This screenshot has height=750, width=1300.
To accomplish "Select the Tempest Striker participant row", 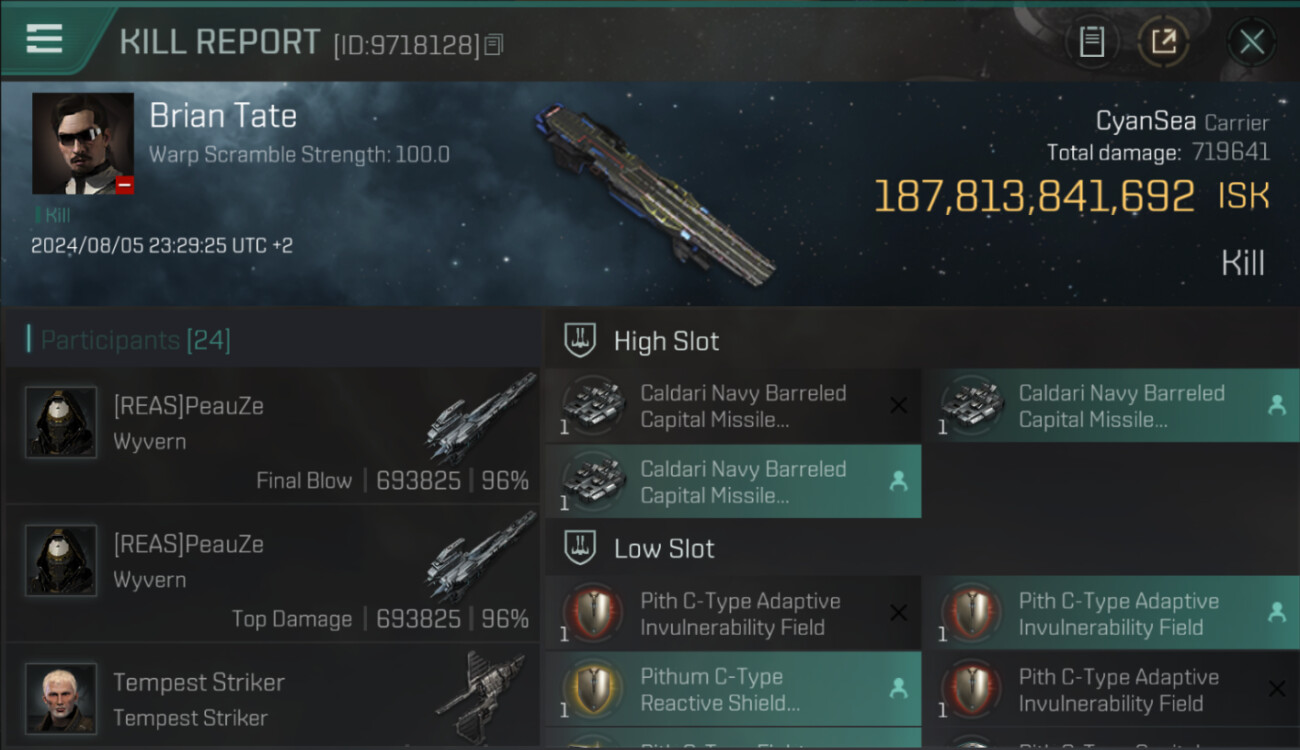I will point(273,696).
